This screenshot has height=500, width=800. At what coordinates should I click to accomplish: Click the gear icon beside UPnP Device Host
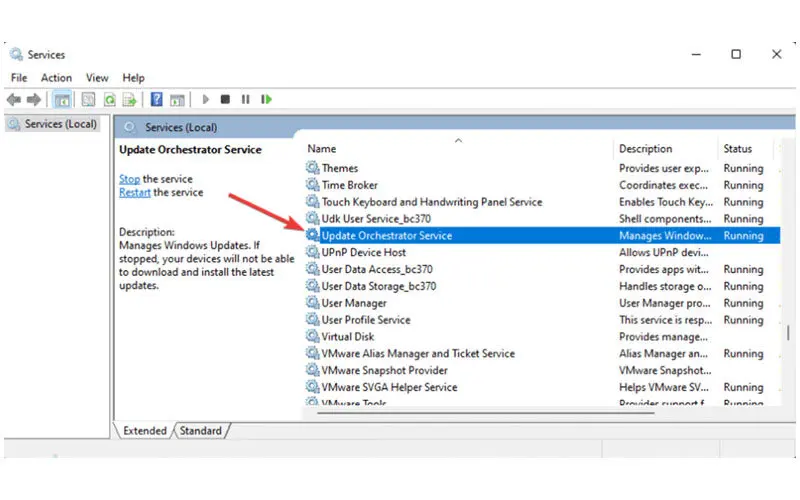[312, 252]
